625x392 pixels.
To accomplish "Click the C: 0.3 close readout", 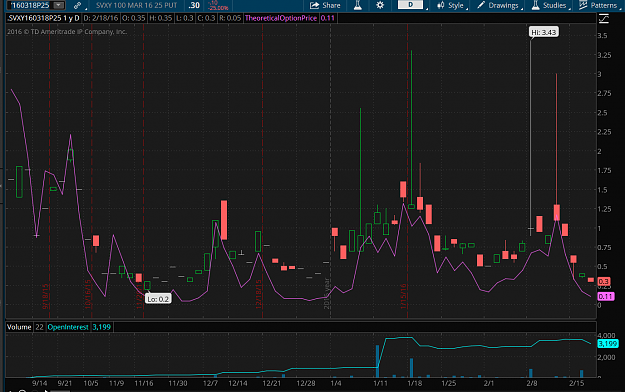I will 206,18.
